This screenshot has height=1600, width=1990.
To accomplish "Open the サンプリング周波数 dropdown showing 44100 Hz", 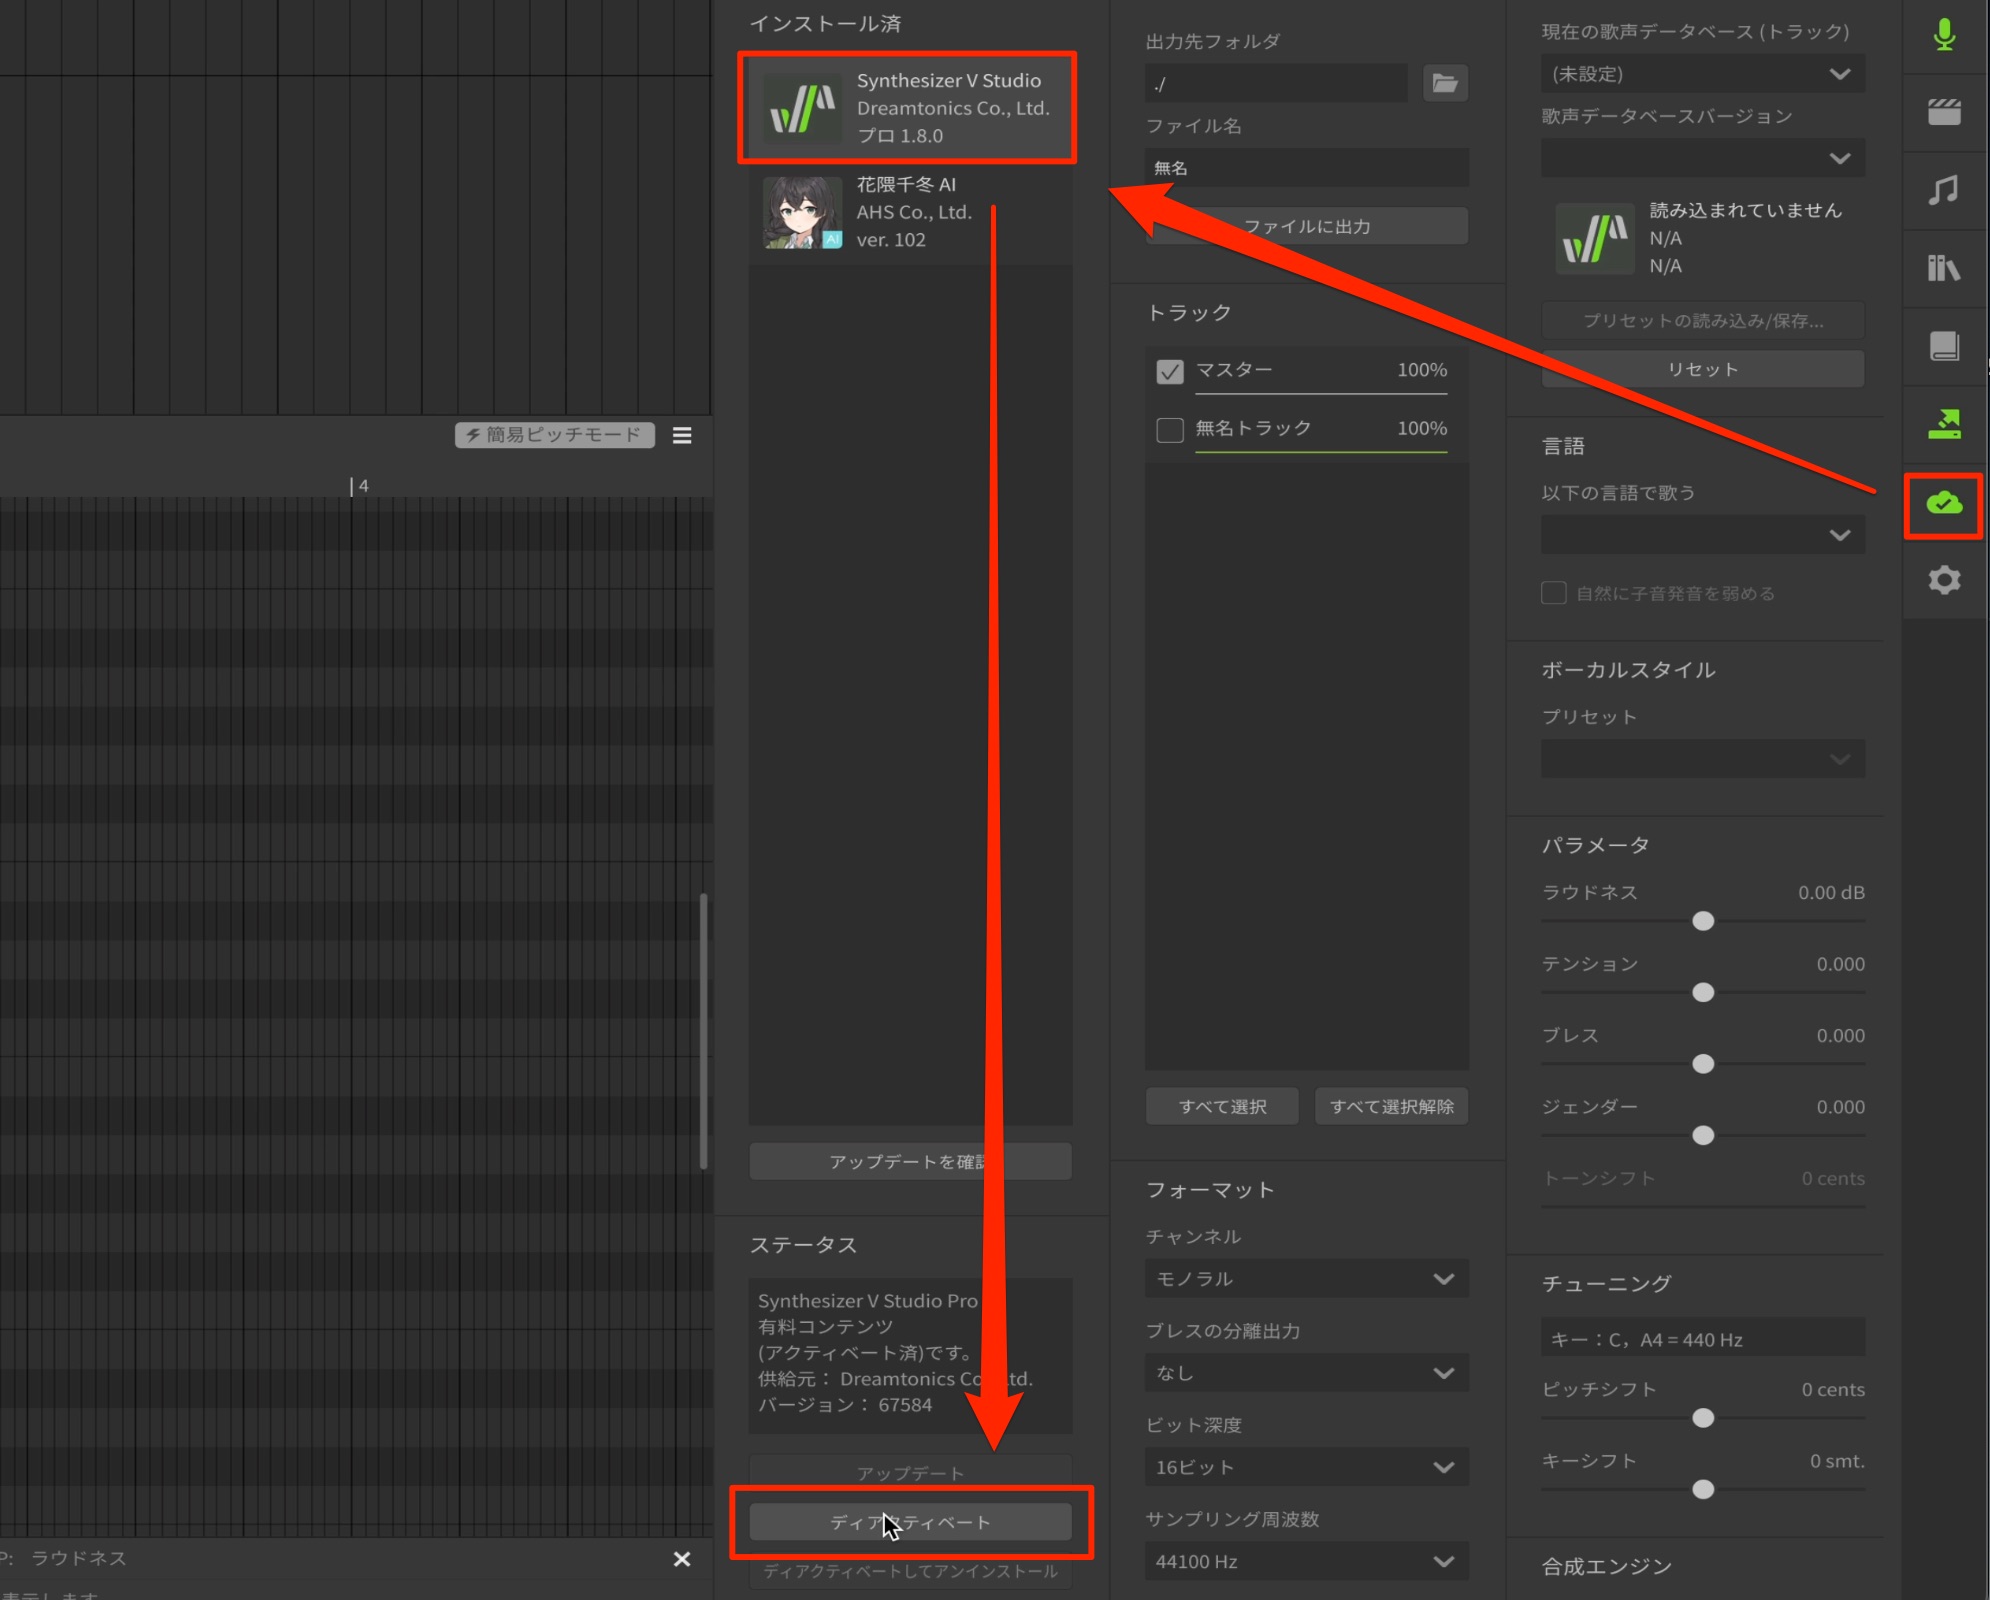I will pyautogui.click(x=1306, y=1561).
